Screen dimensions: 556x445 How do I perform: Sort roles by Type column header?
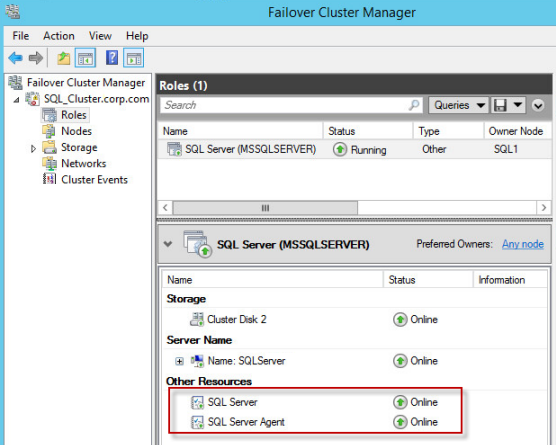(449, 131)
